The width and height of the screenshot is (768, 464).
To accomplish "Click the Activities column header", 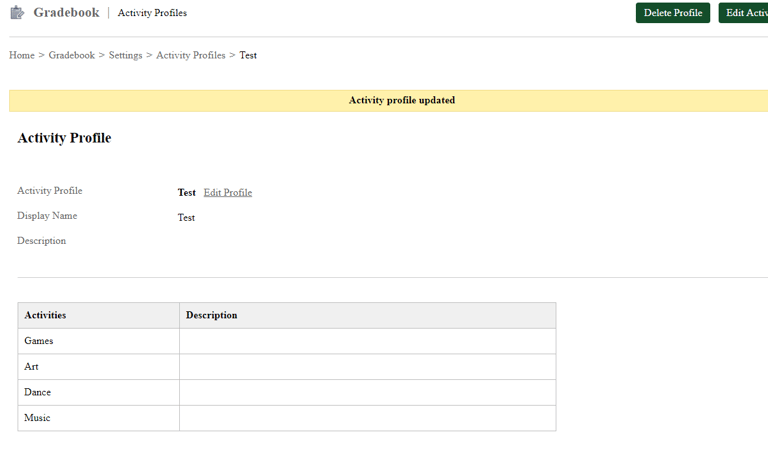I will pos(45,315).
